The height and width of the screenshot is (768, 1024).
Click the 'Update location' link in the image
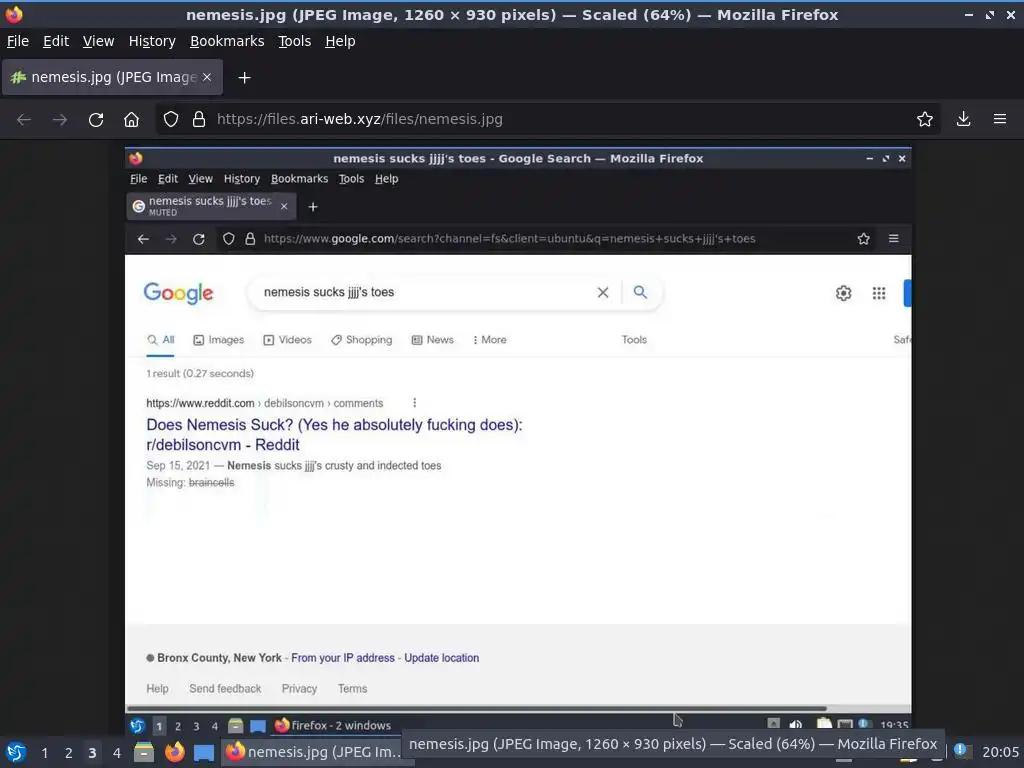pos(441,658)
